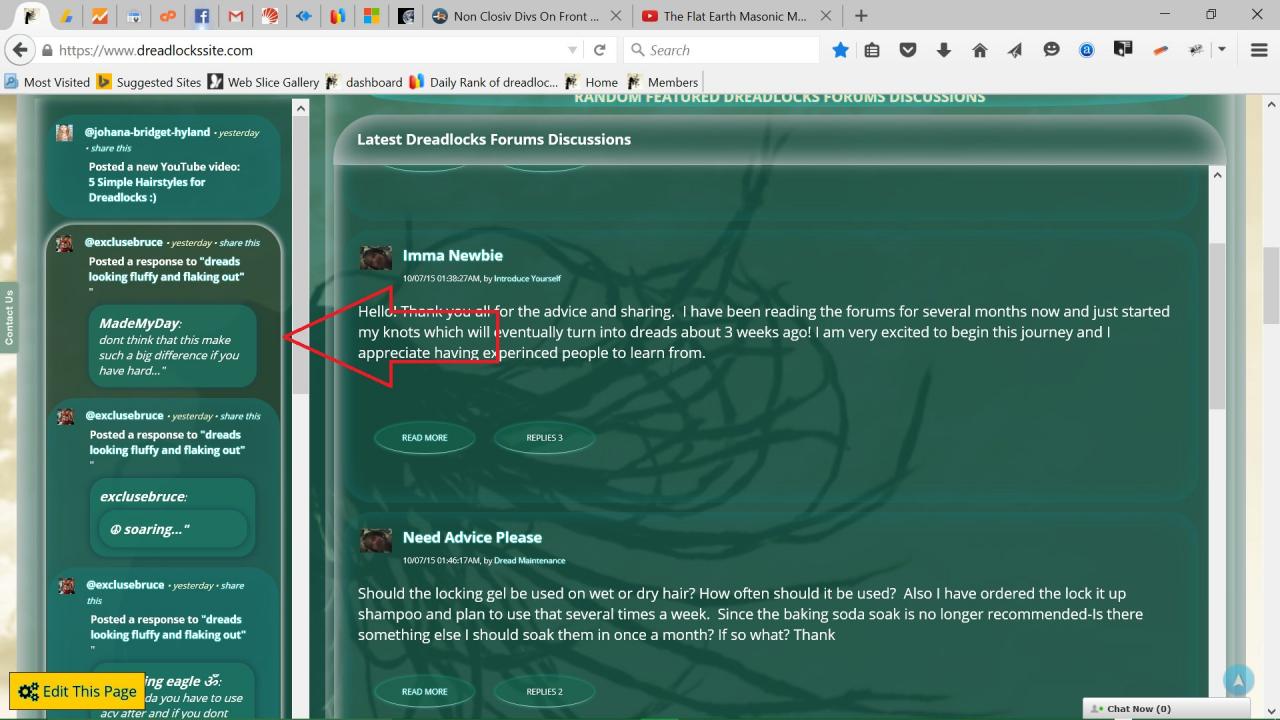This screenshot has height=720, width=1280.
Task: Expand the dropdown arrow beside the bug icon
Action: point(1222,50)
